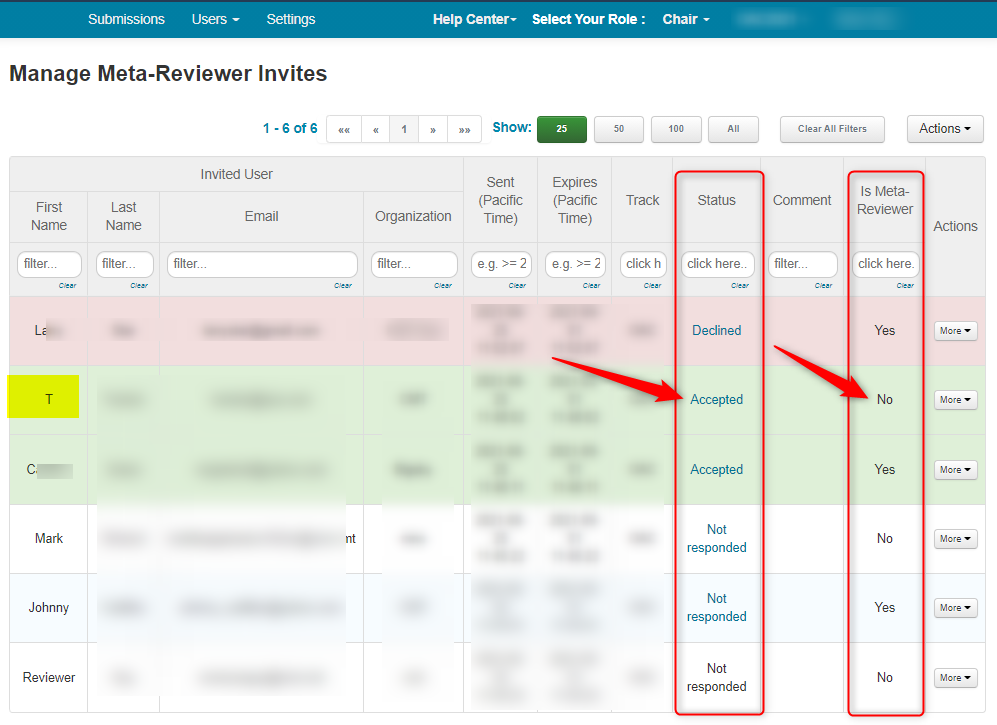Focus the Organization filter field
The image size is (997, 725).
point(414,264)
